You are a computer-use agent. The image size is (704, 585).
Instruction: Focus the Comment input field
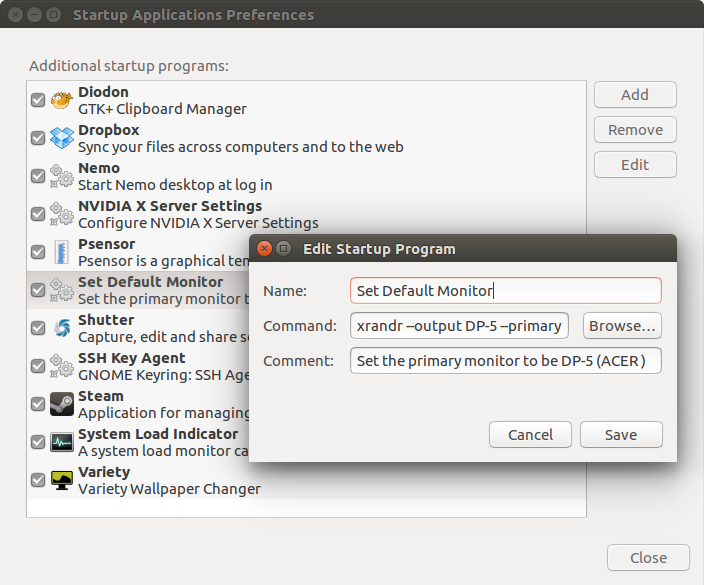pyautogui.click(x=506, y=361)
